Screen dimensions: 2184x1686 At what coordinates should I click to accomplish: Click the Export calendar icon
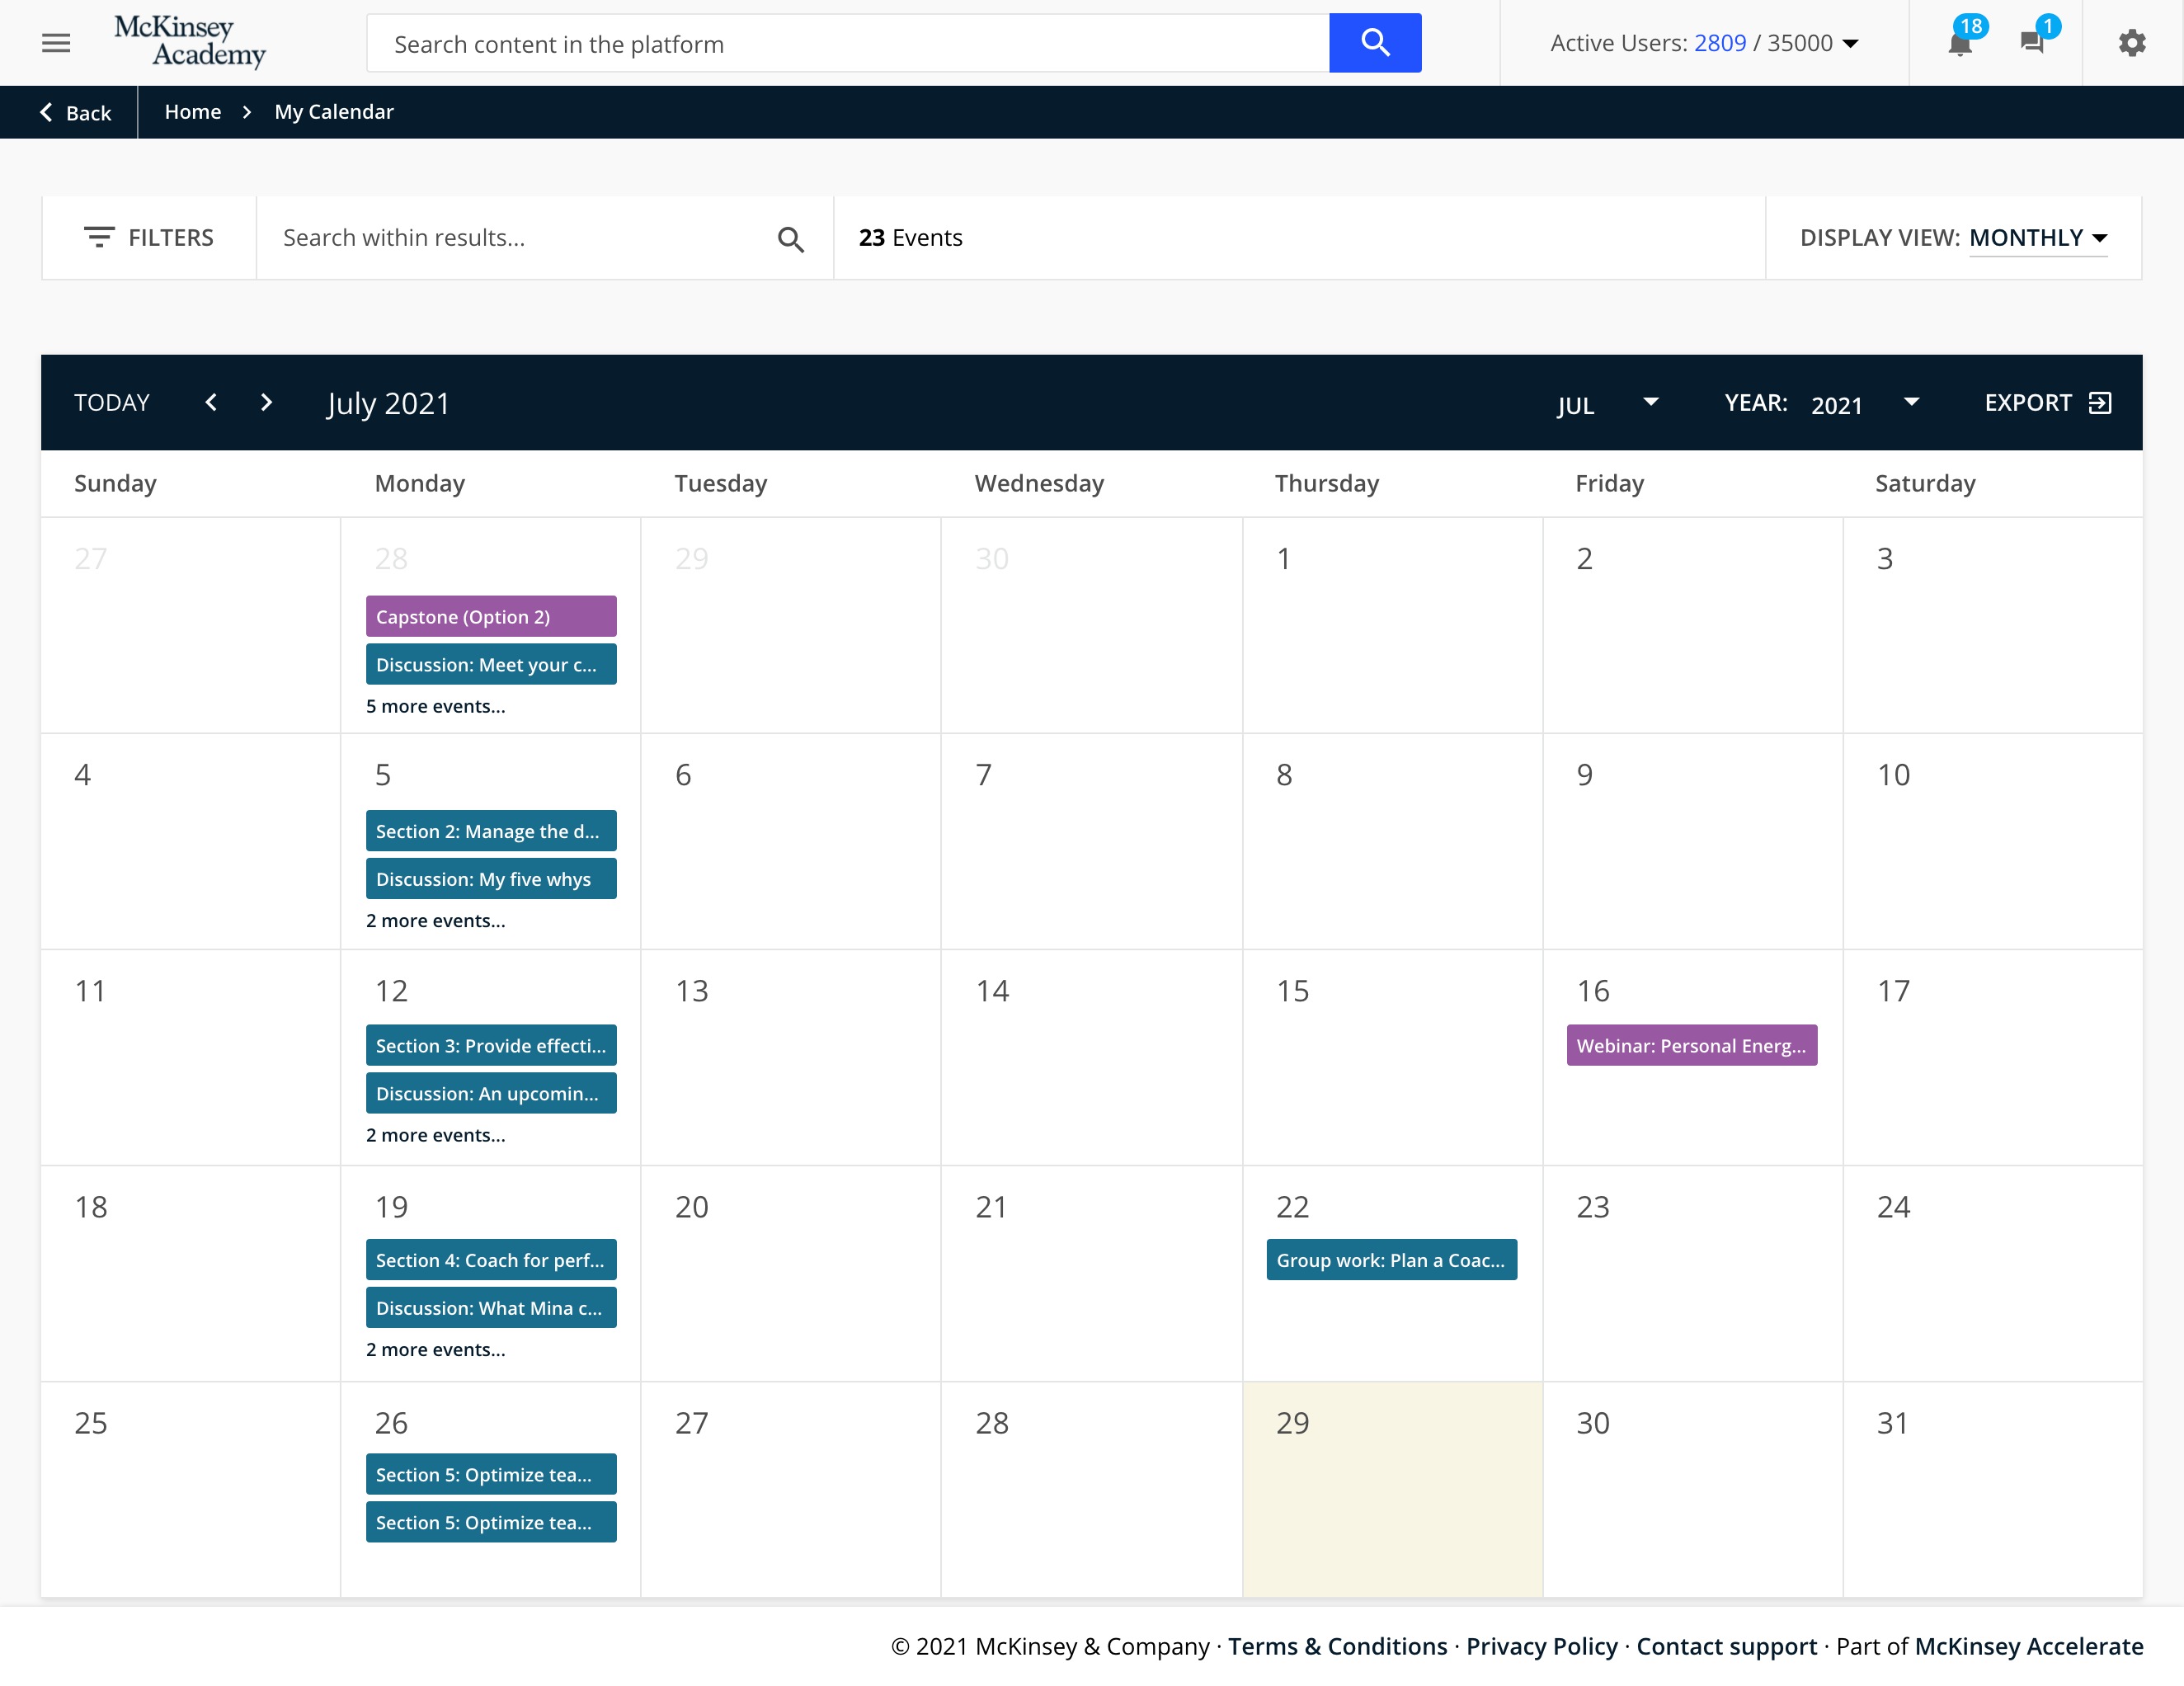pyautogui.click(x=2100, y=403)
